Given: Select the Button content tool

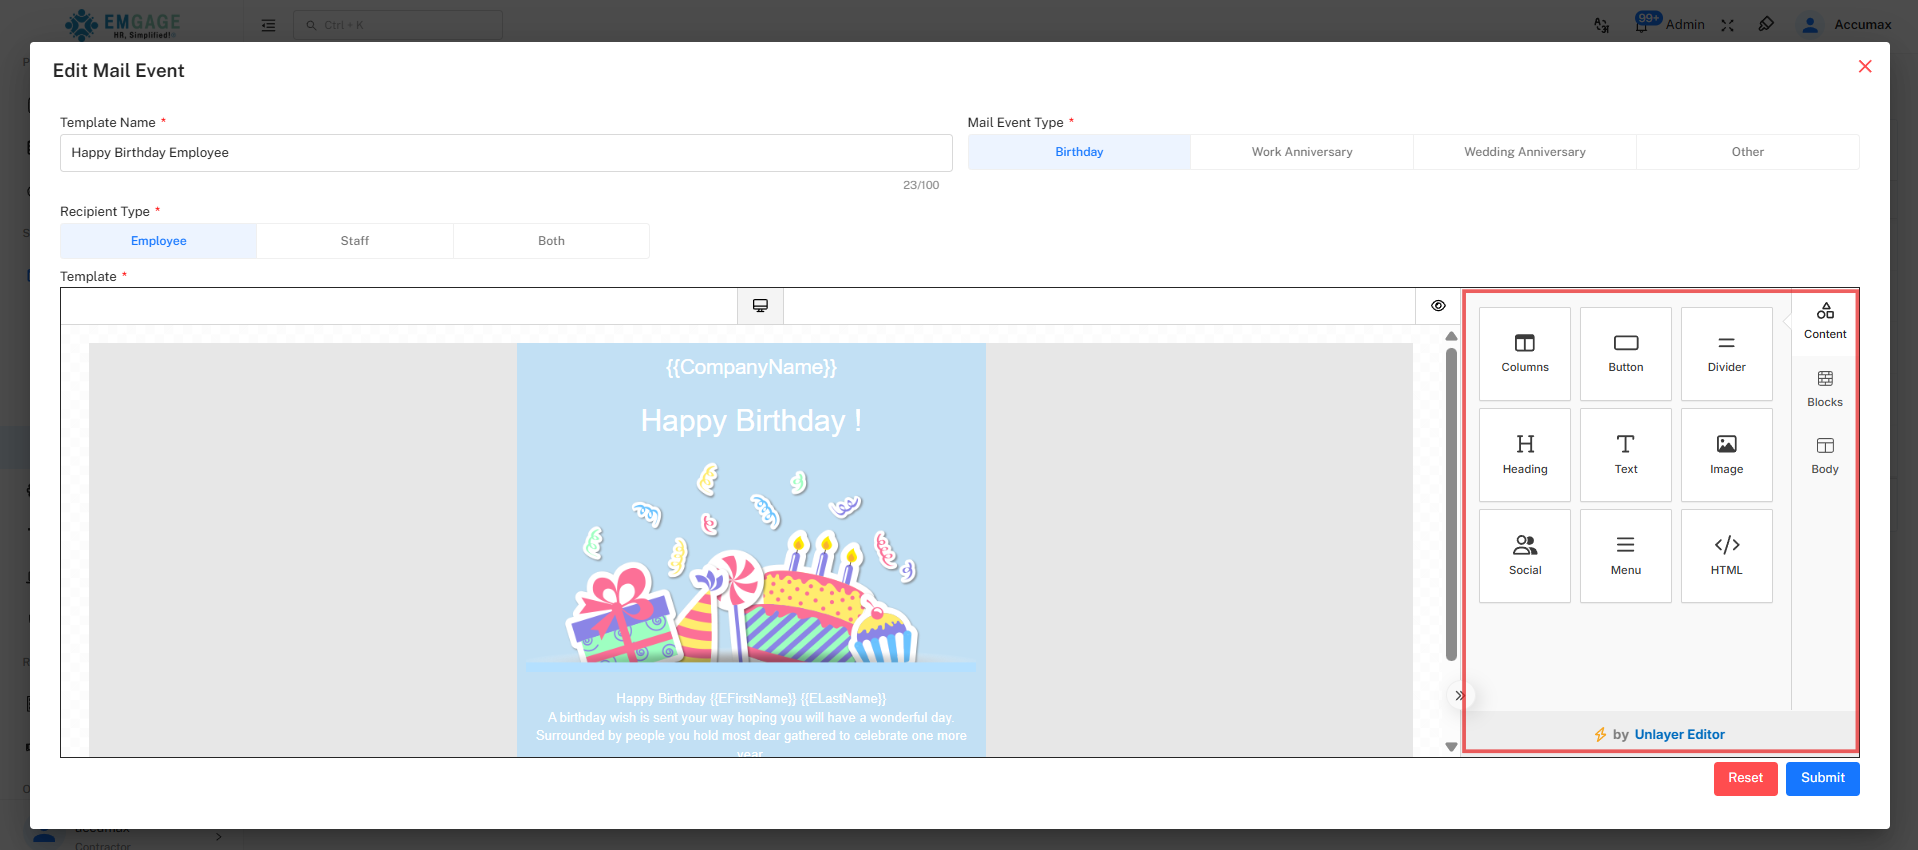Looking at the screenshot, I should pyautogui.click(x=1625, y=354).
